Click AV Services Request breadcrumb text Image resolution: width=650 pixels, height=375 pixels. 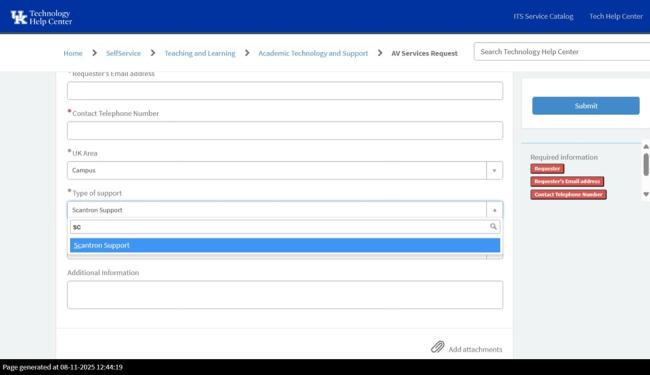(424, 53)
